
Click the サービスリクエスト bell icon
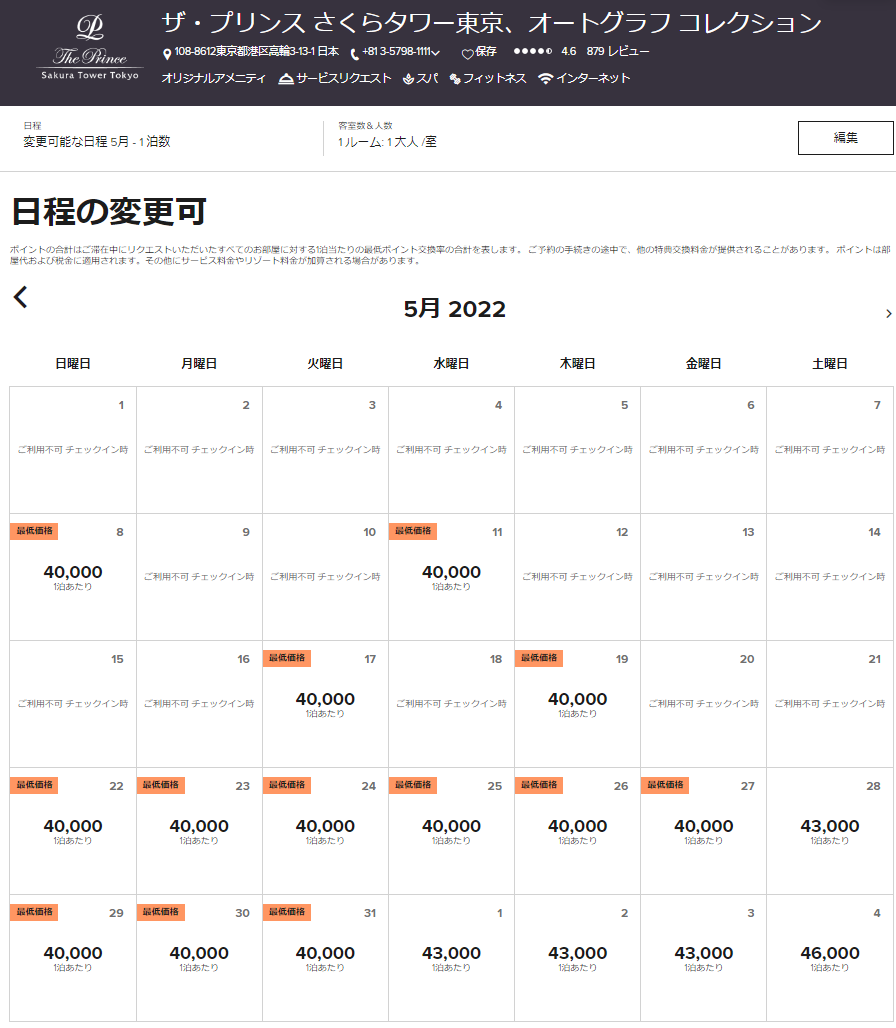pos(286,79)
